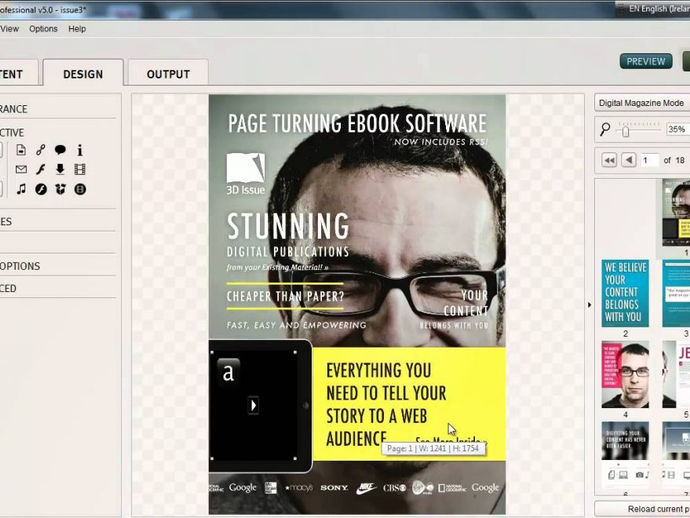Switch to the Content tab
The height and width of the screenshot is (518, 690).
click(19, 73)
